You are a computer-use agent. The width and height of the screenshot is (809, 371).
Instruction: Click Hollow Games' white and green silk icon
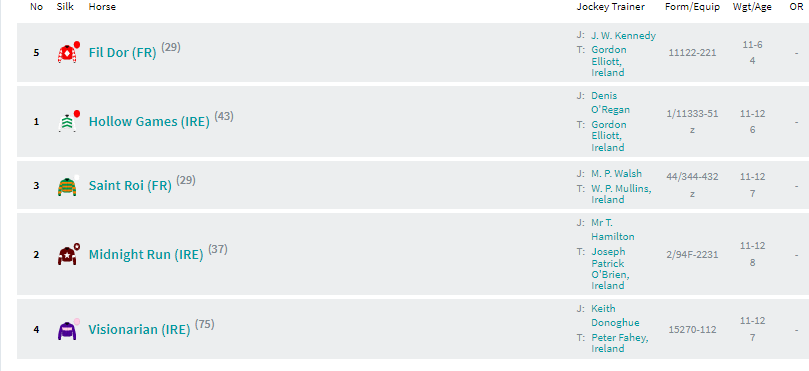point(69,122)
